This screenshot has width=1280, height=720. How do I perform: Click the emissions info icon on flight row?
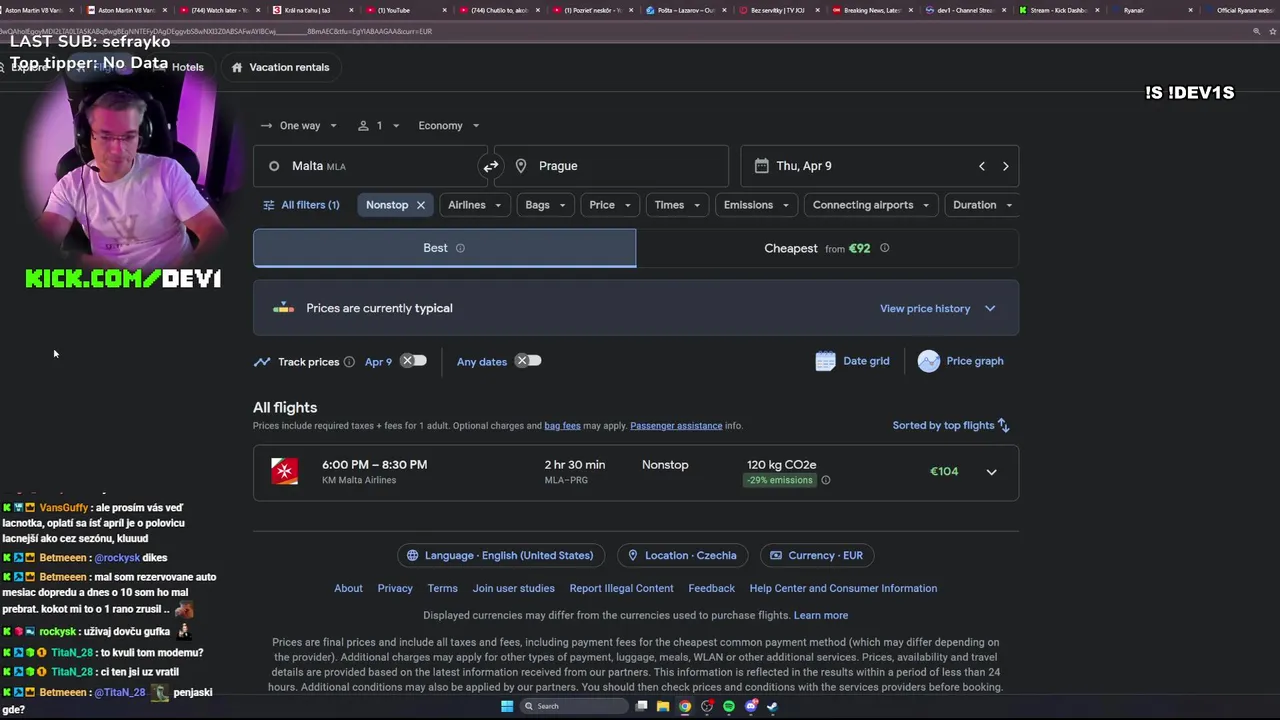(x=825, y=480)
